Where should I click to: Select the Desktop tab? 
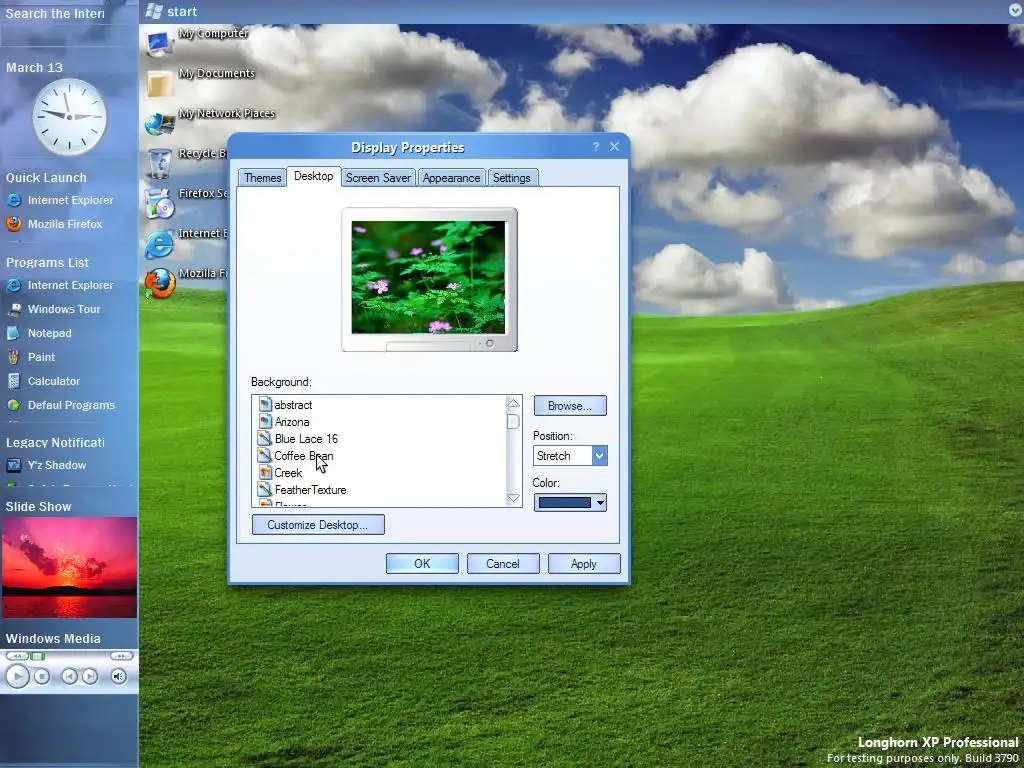tap(313, 176)
